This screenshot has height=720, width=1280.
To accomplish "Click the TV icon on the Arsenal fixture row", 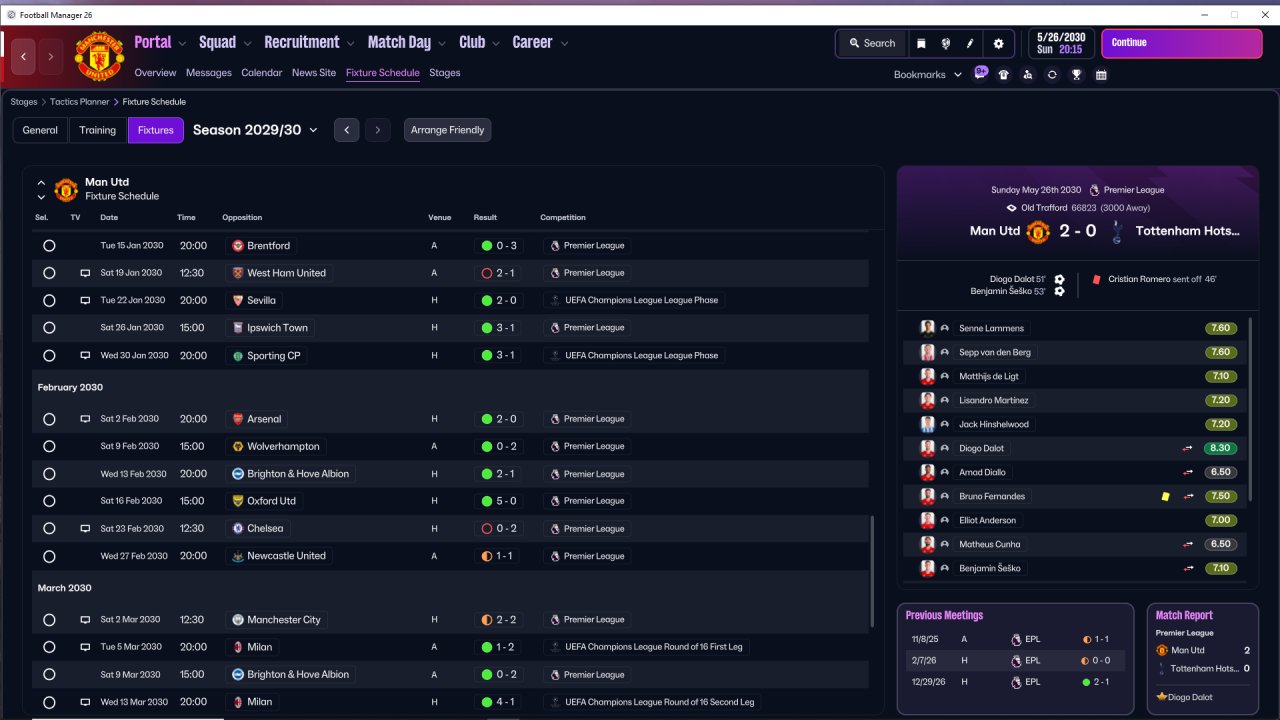I will [x=85, y=419].
